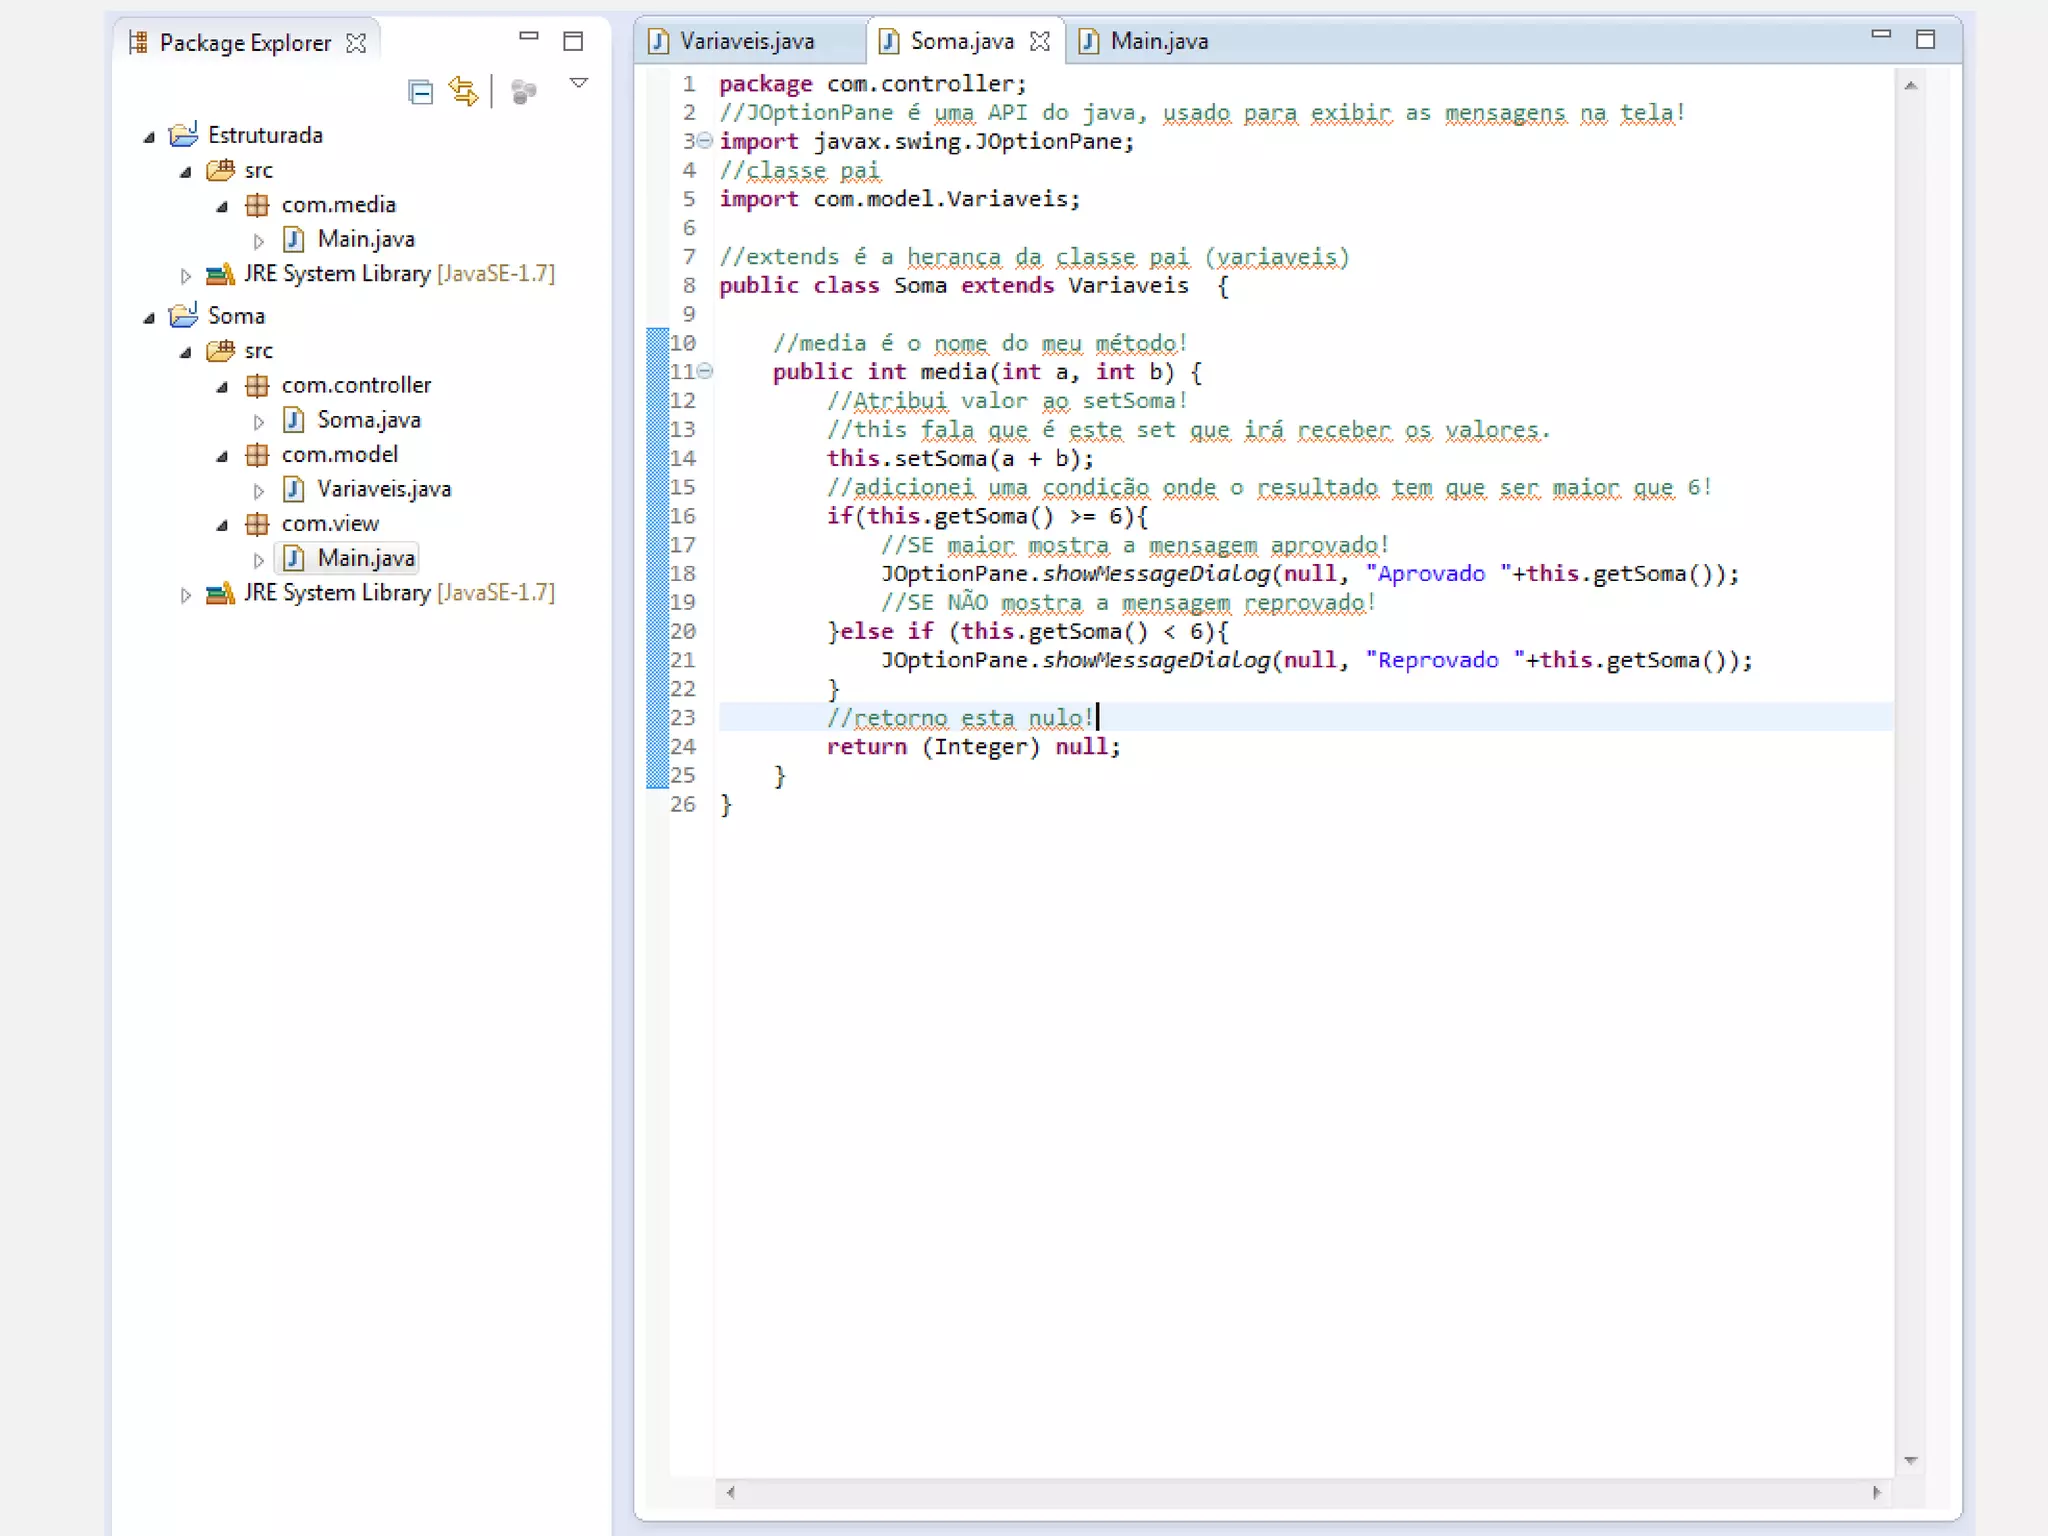The image size is (2048, 1536).
Task: Maximize the editor area
Action: [1925, 39]
